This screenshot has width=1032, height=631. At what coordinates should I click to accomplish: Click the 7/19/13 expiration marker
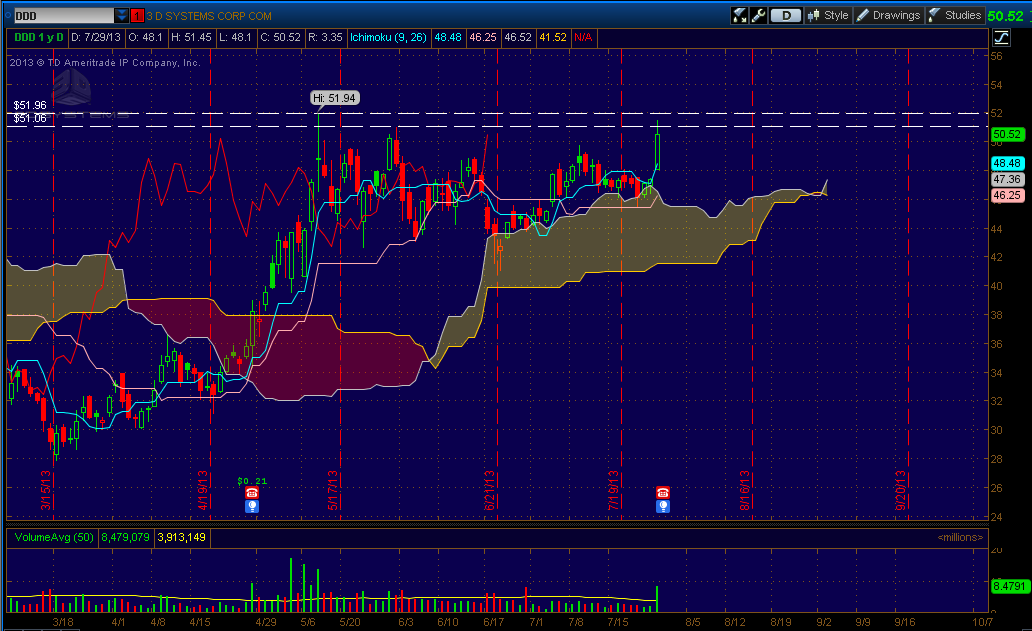coord(613,490)
